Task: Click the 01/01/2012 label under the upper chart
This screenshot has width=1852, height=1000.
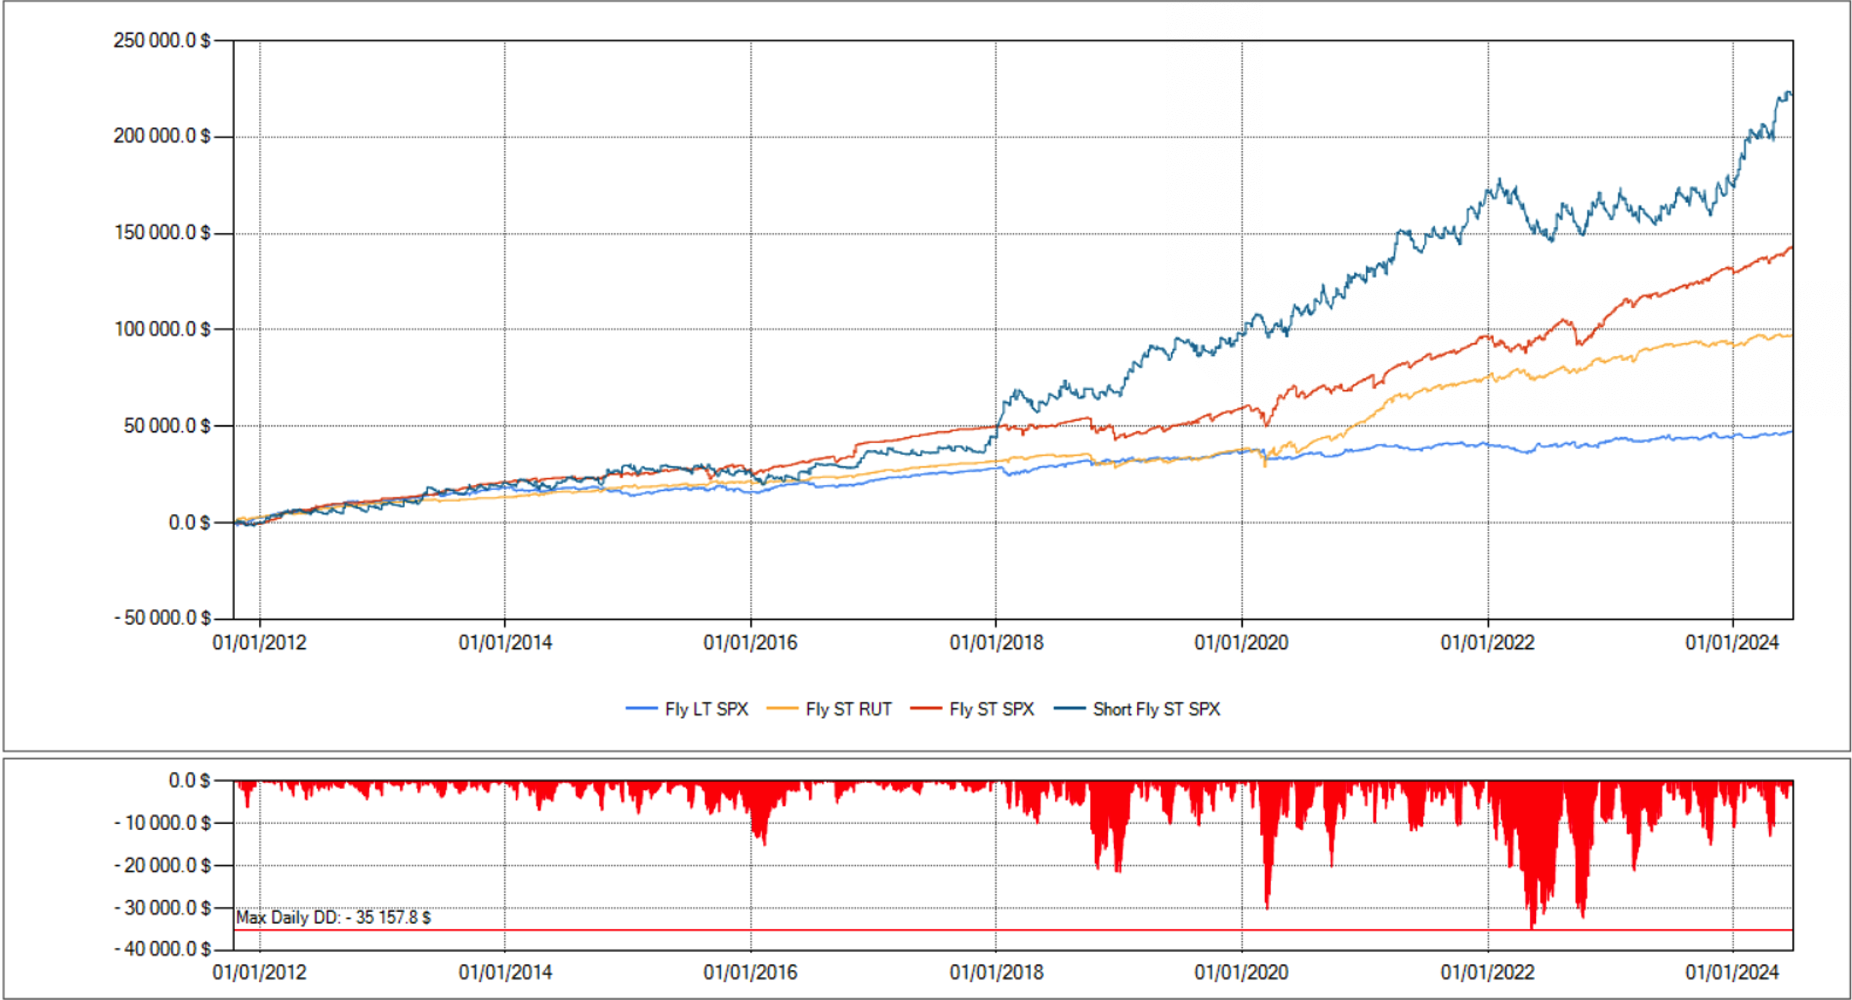Action: [260, 642]
